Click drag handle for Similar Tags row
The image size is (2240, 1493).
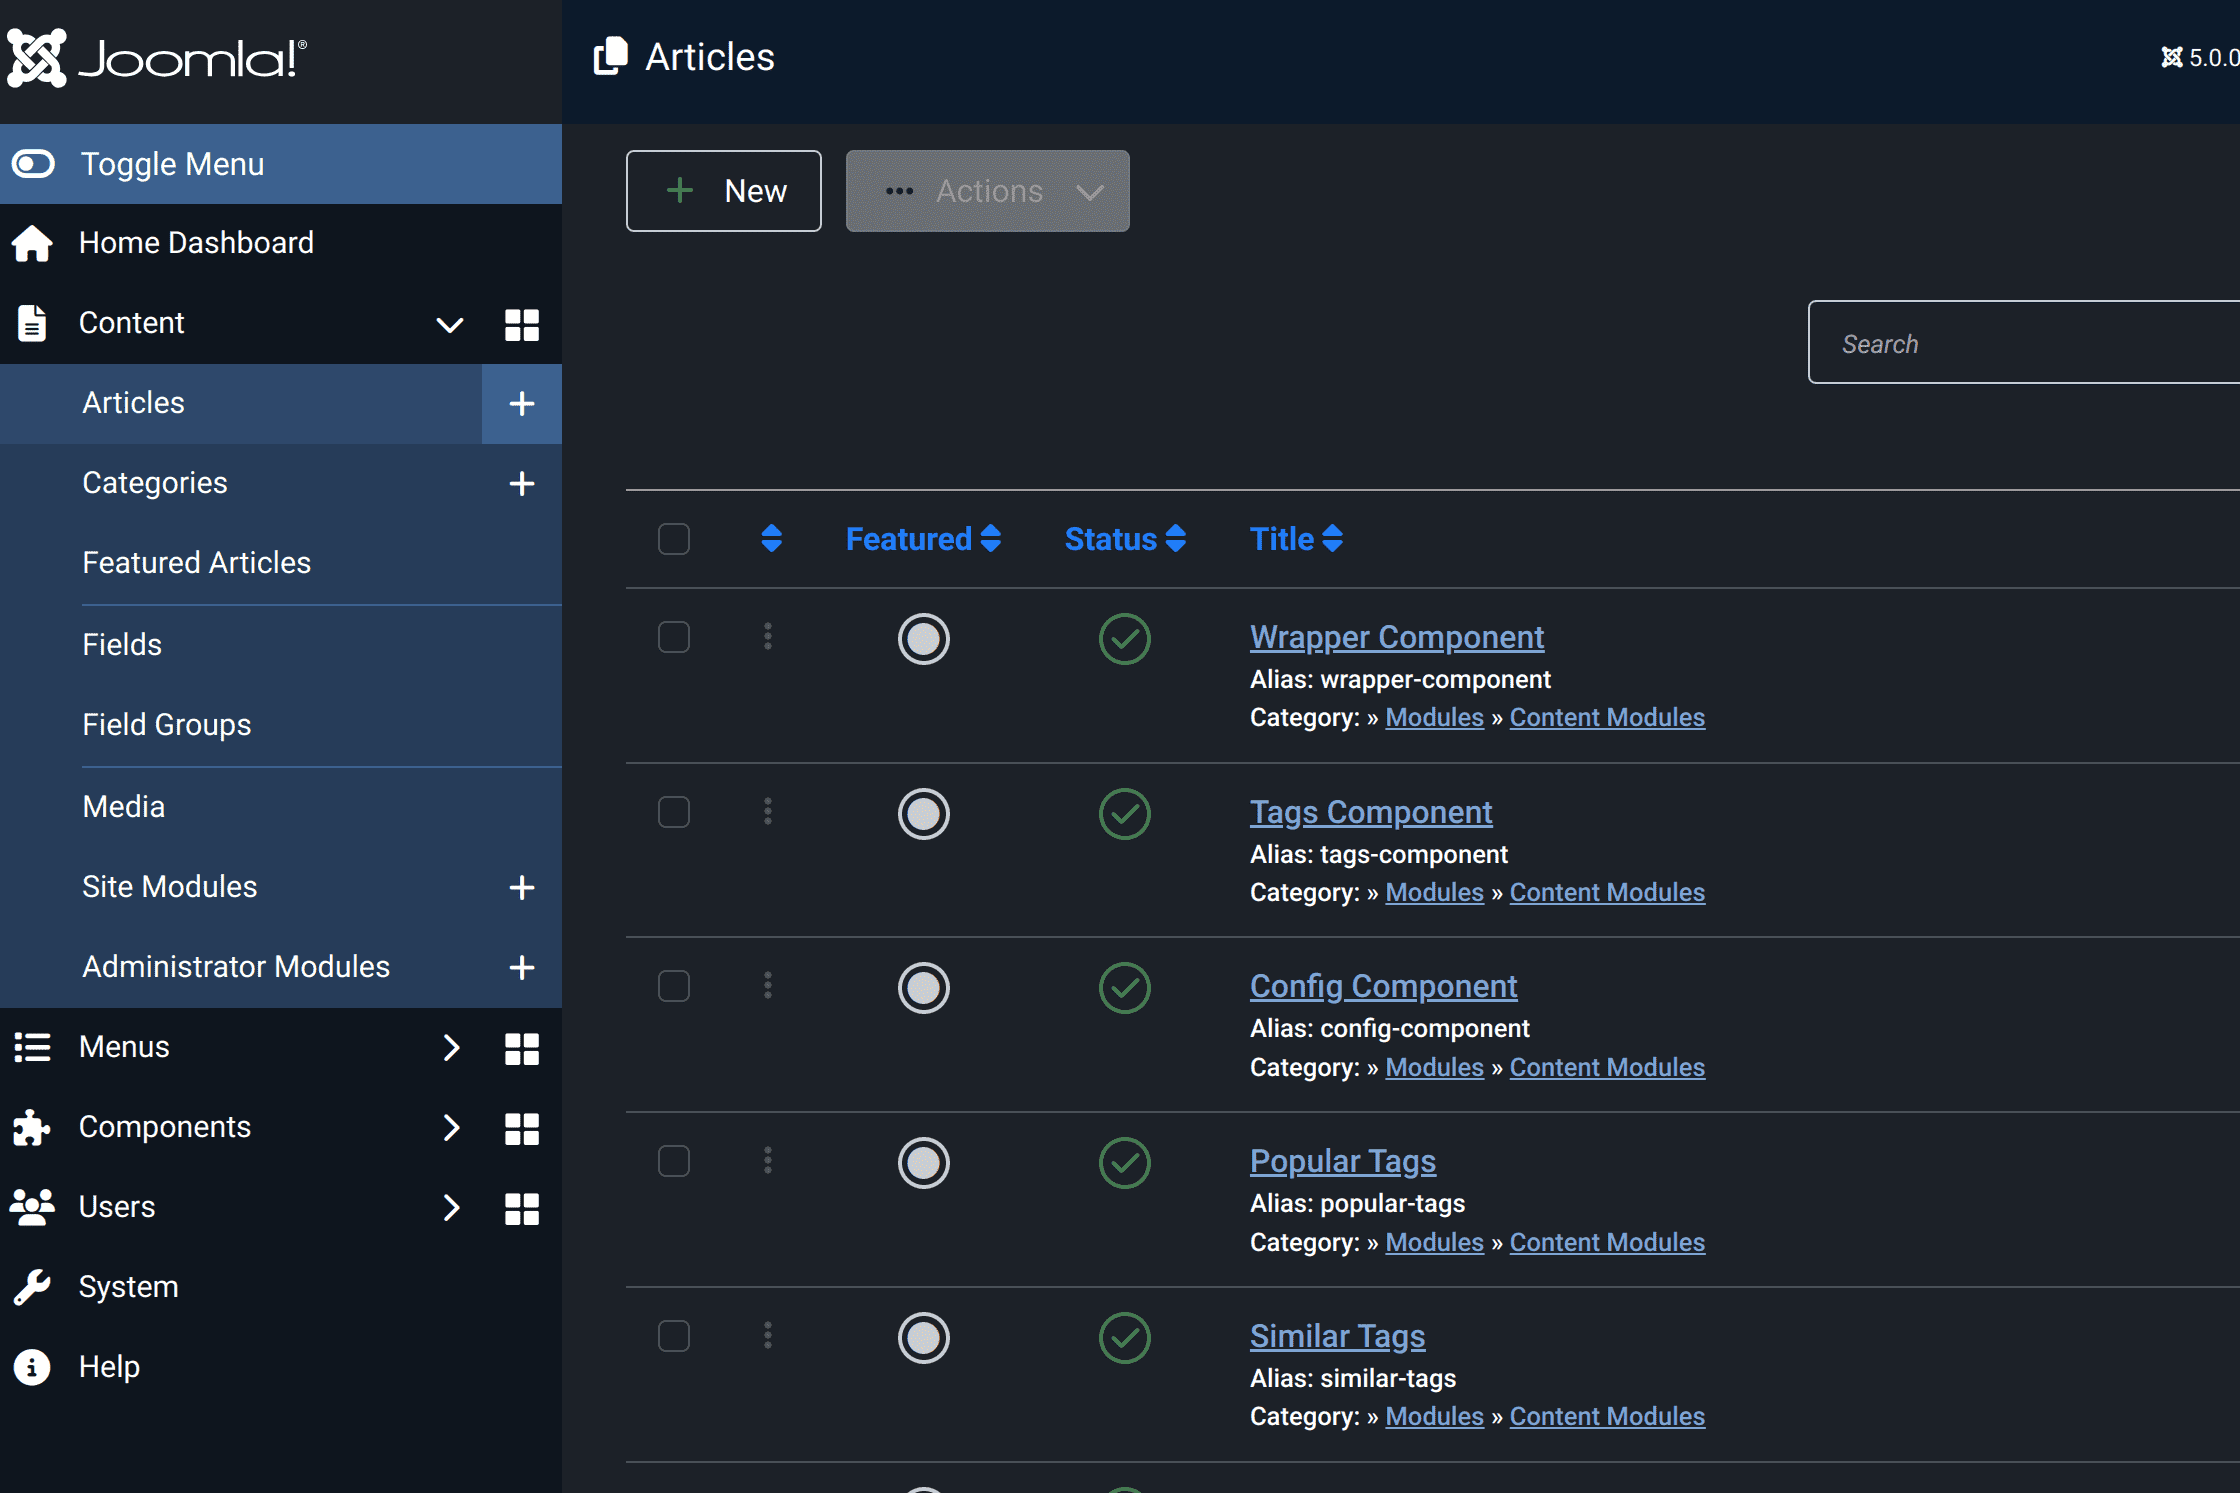[x=768, y=1336]
